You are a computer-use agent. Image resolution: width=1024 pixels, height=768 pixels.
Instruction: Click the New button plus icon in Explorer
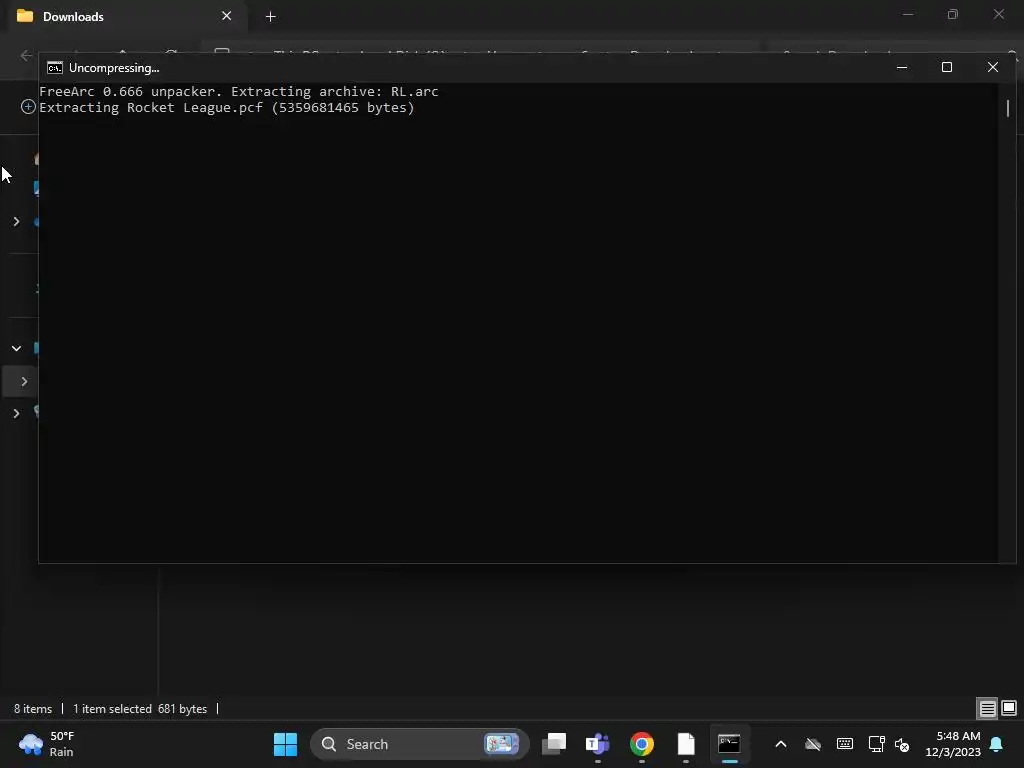pyautogui.click(x=28, y=106)
